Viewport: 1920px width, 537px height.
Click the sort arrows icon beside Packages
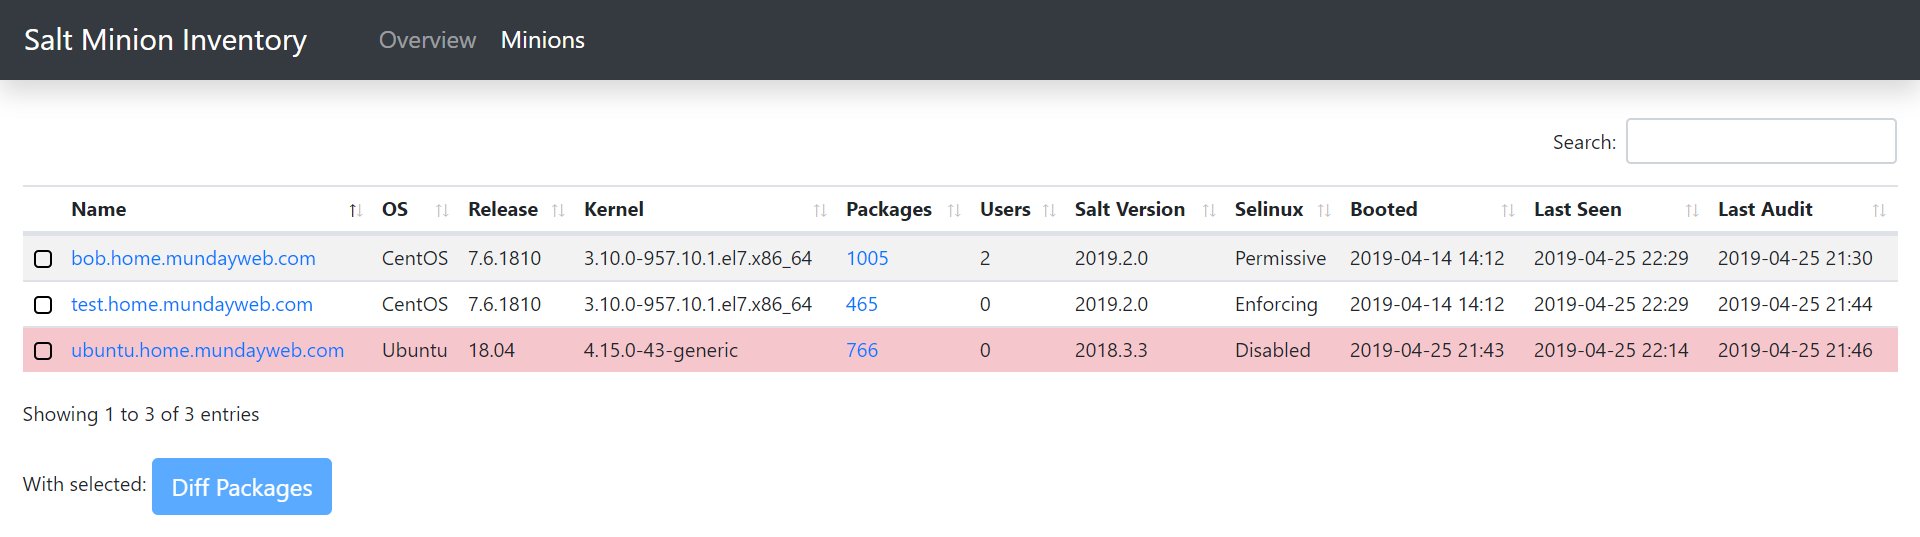(954, 210)
